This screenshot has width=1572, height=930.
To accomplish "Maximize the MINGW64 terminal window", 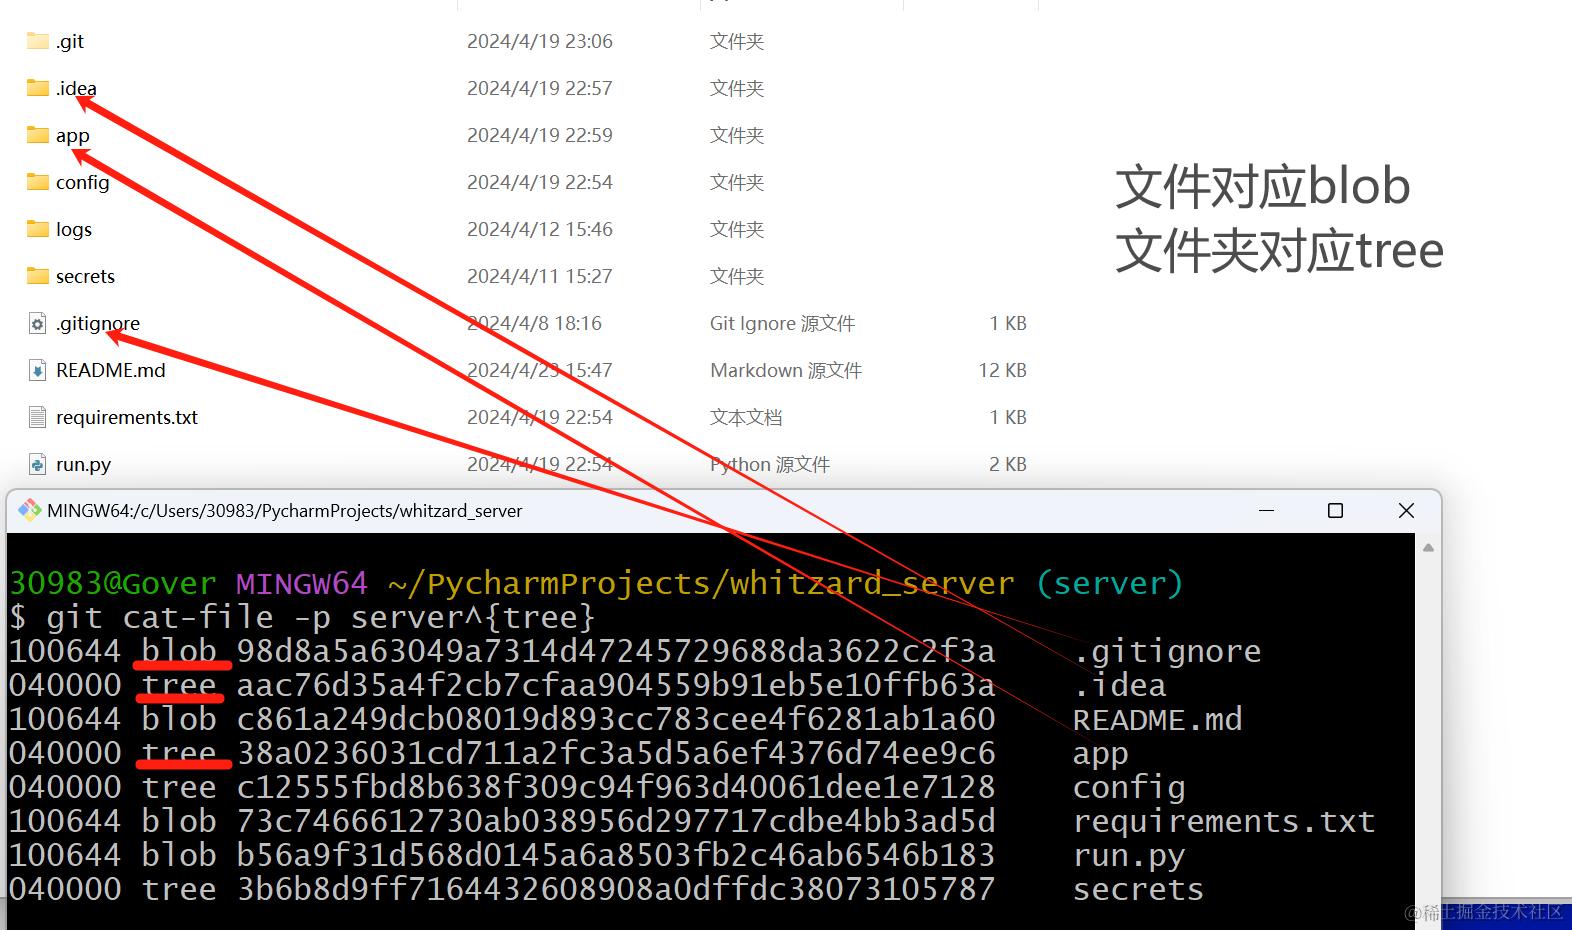I will pos(1335,510).
